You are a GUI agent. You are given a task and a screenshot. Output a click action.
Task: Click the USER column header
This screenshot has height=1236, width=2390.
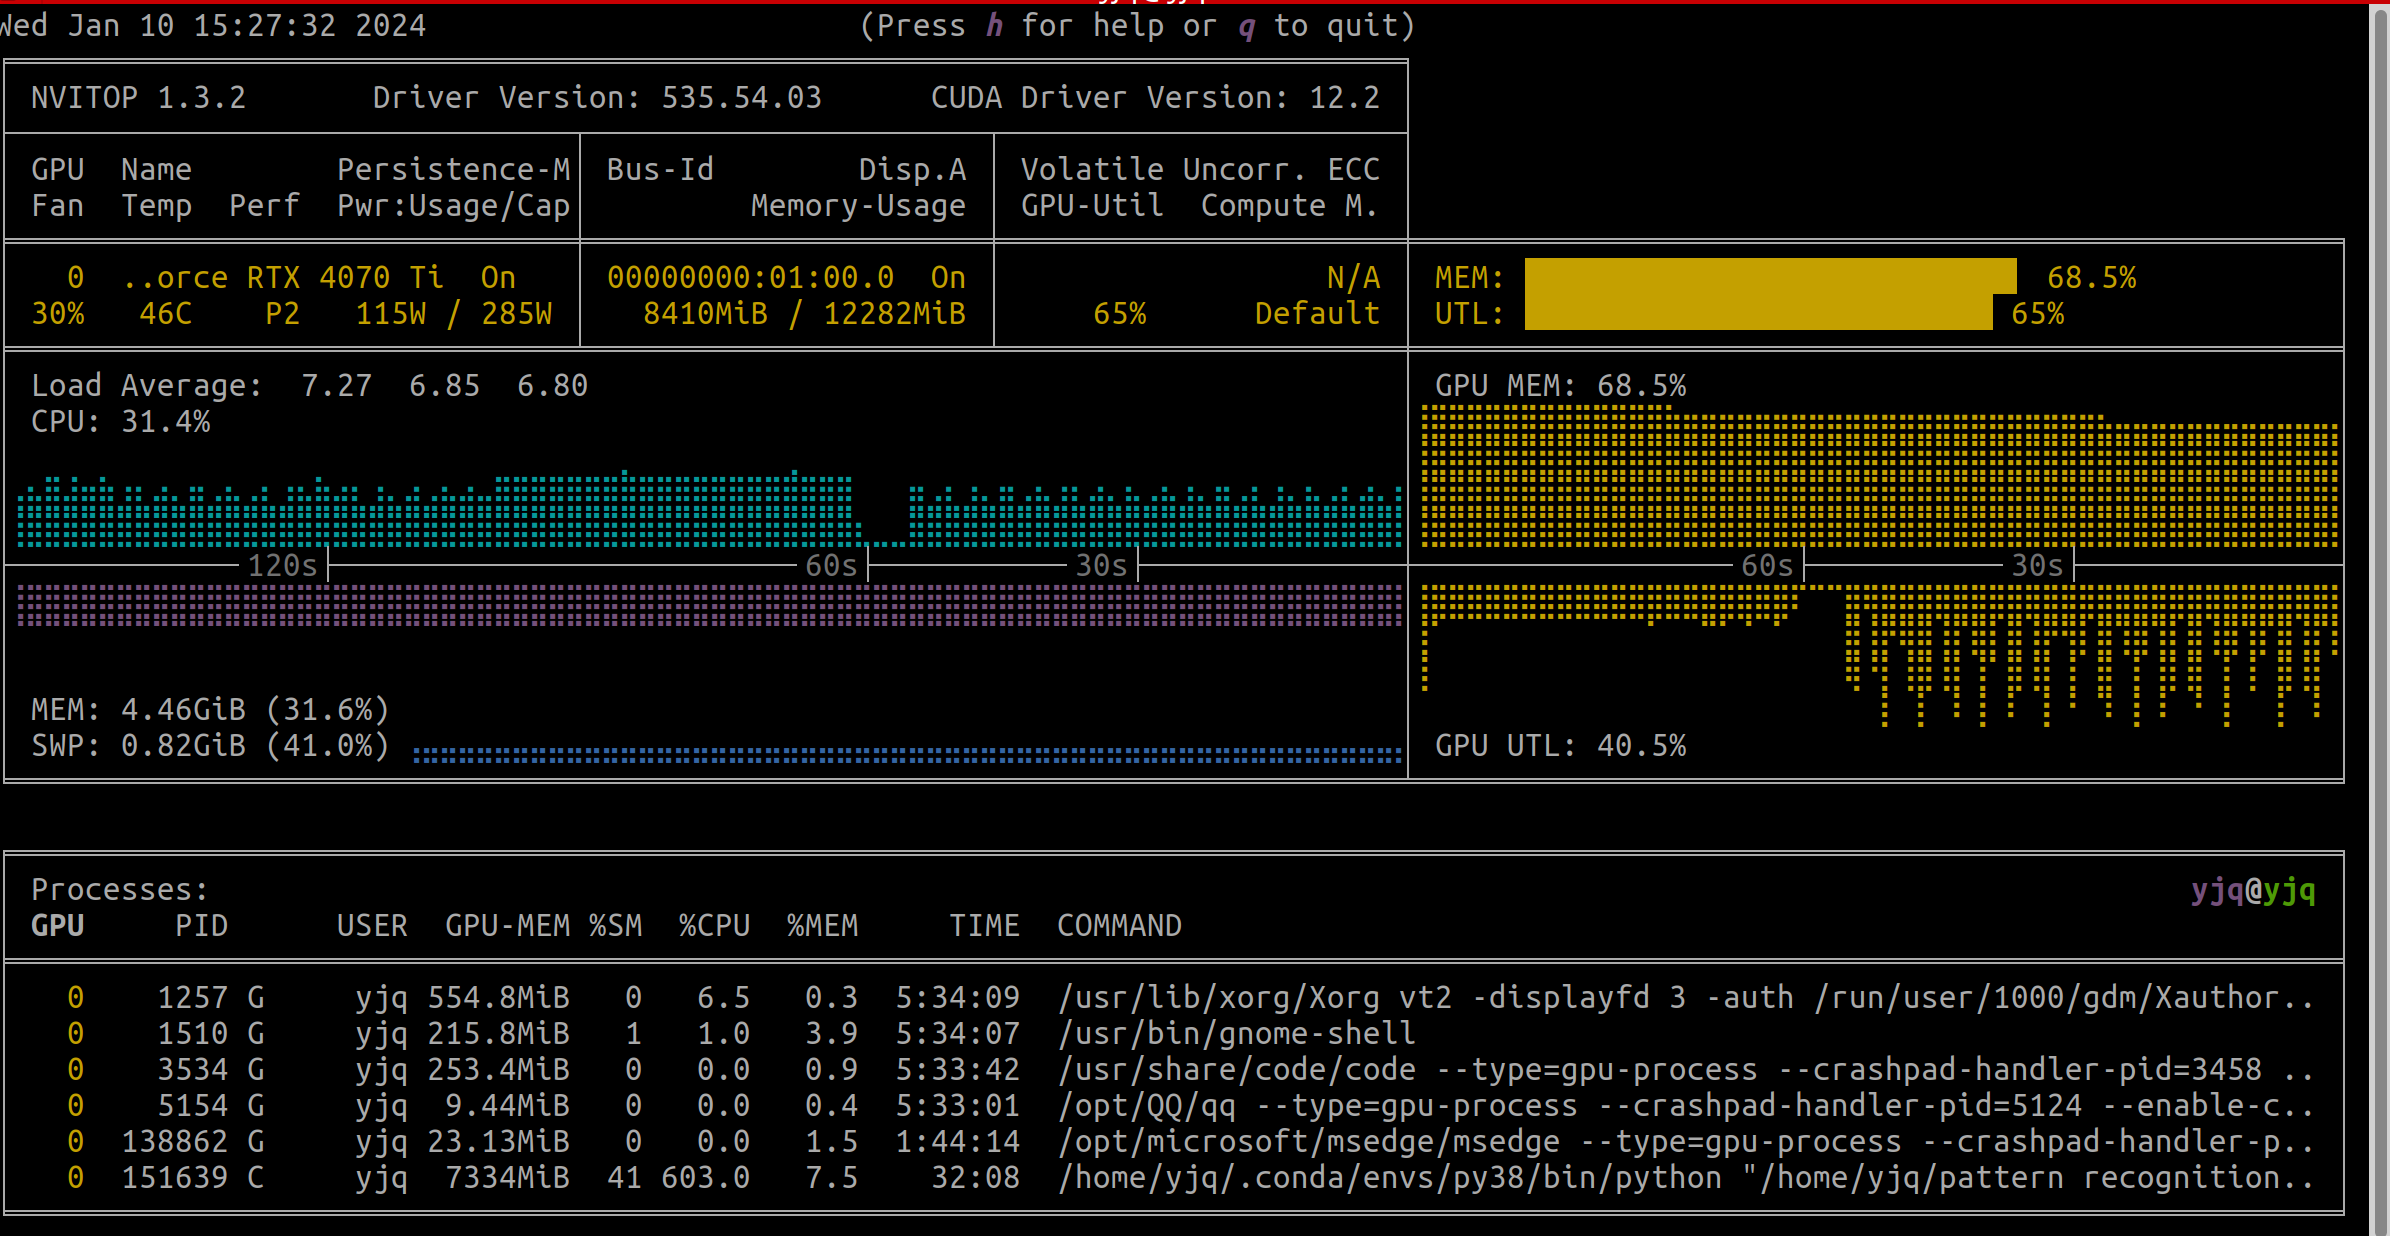[372, 925]
